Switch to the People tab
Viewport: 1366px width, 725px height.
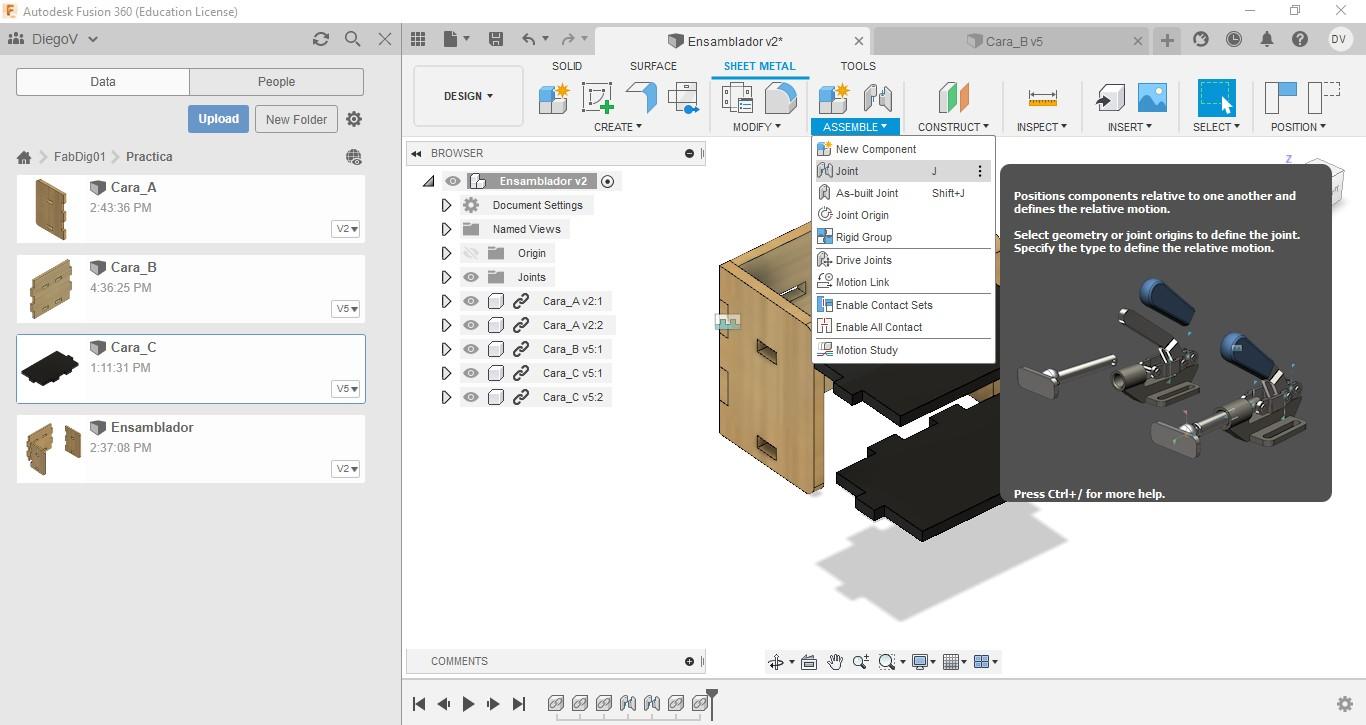(x=276, y=82)
